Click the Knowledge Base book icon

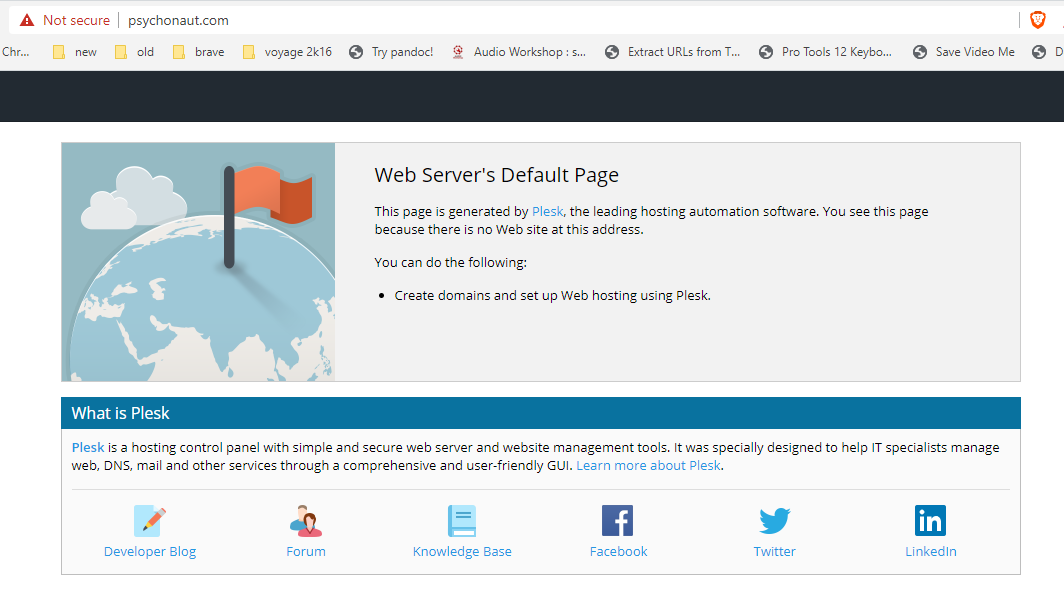coord(462,521)
